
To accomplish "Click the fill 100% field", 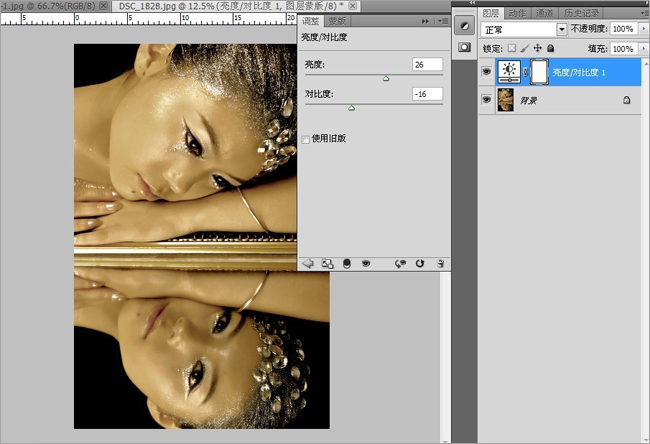I will (x=624, y=49).
